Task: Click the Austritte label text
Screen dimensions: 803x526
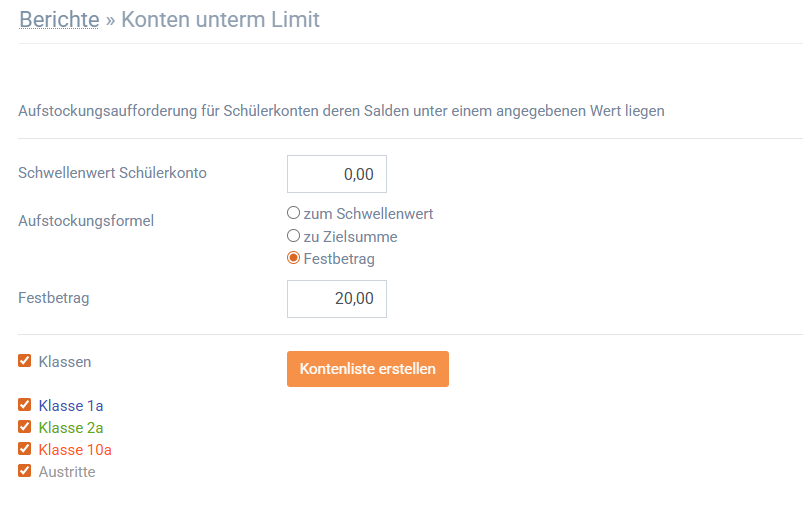Action: pyautogui.click(x=67, y=472)
